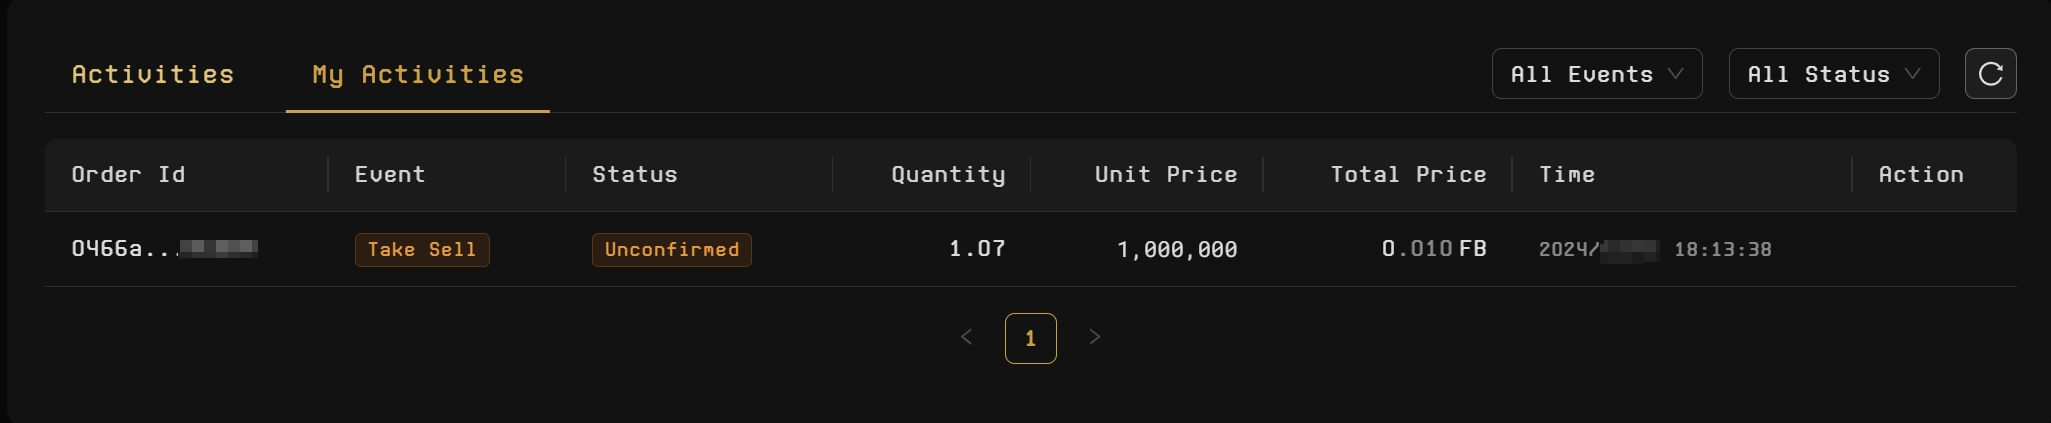2051x423 pixels.
Task: Click the Action column header
Action: coord(1921,175)
